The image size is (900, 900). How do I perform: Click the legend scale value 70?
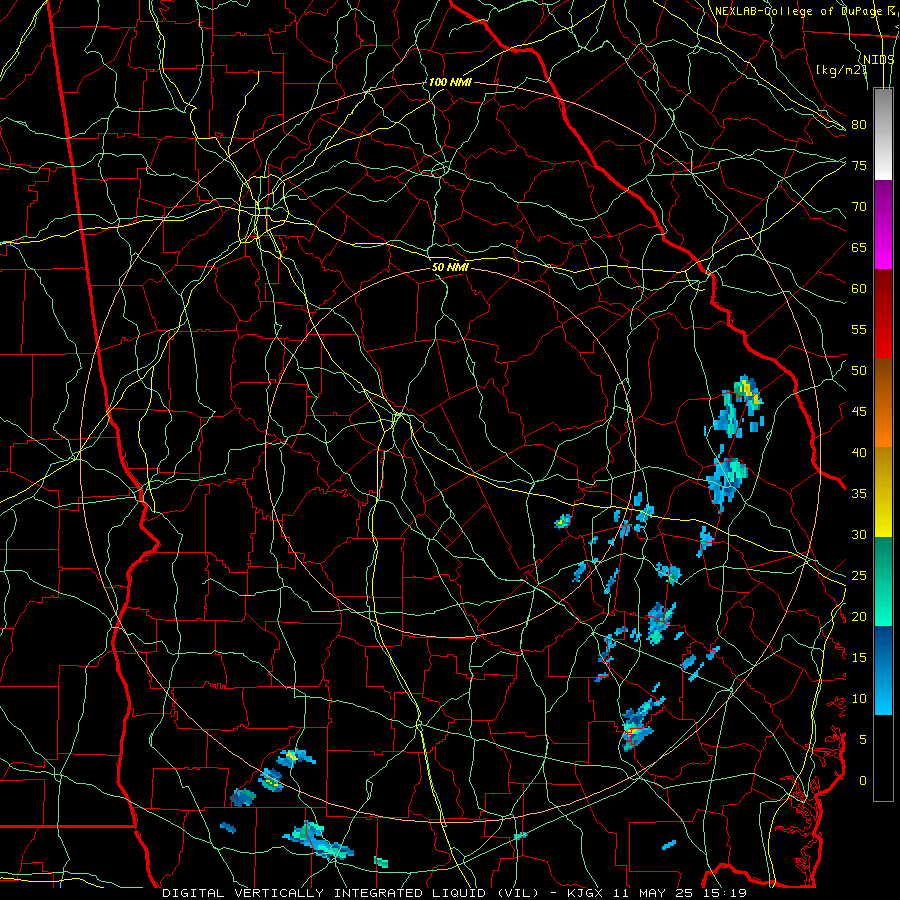point(859,207)
